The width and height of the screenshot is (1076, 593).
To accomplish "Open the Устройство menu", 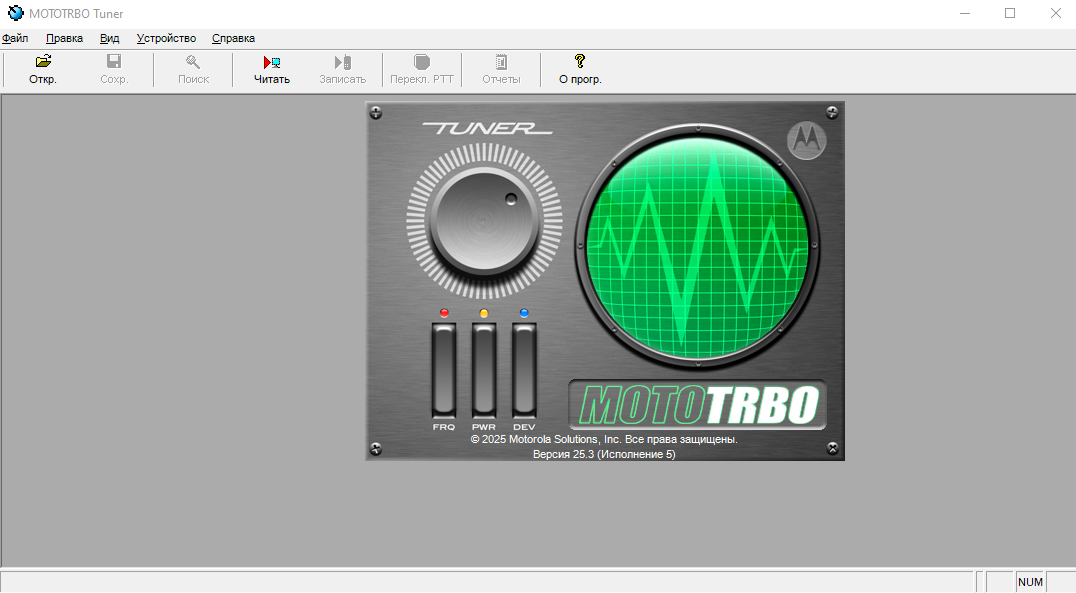I will (166, 38).
